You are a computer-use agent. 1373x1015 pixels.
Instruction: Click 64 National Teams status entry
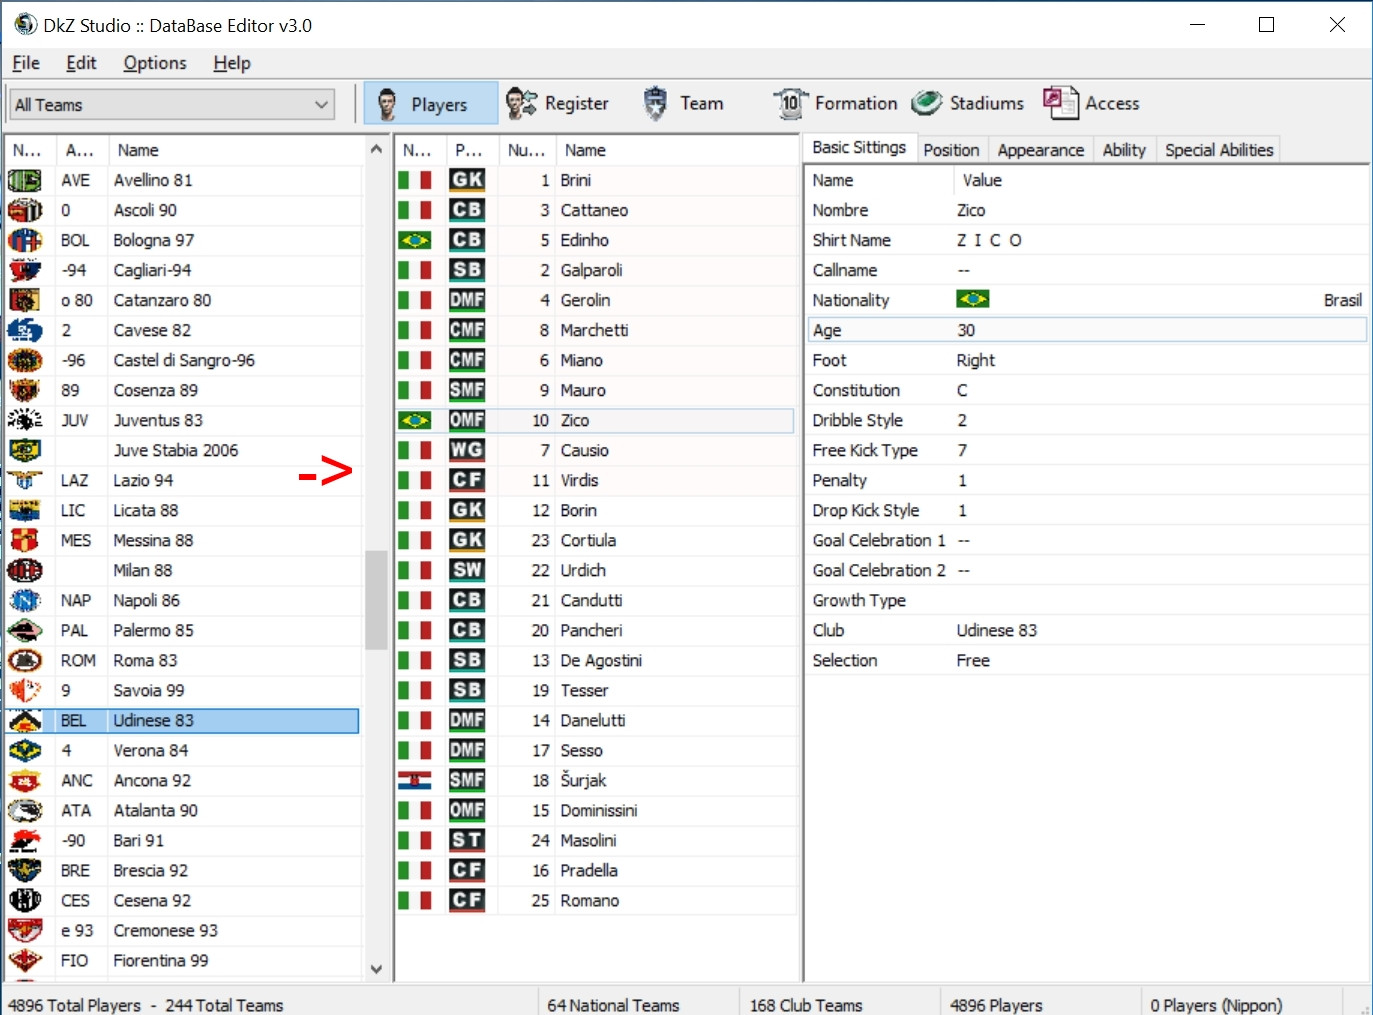coord(613,1005)
